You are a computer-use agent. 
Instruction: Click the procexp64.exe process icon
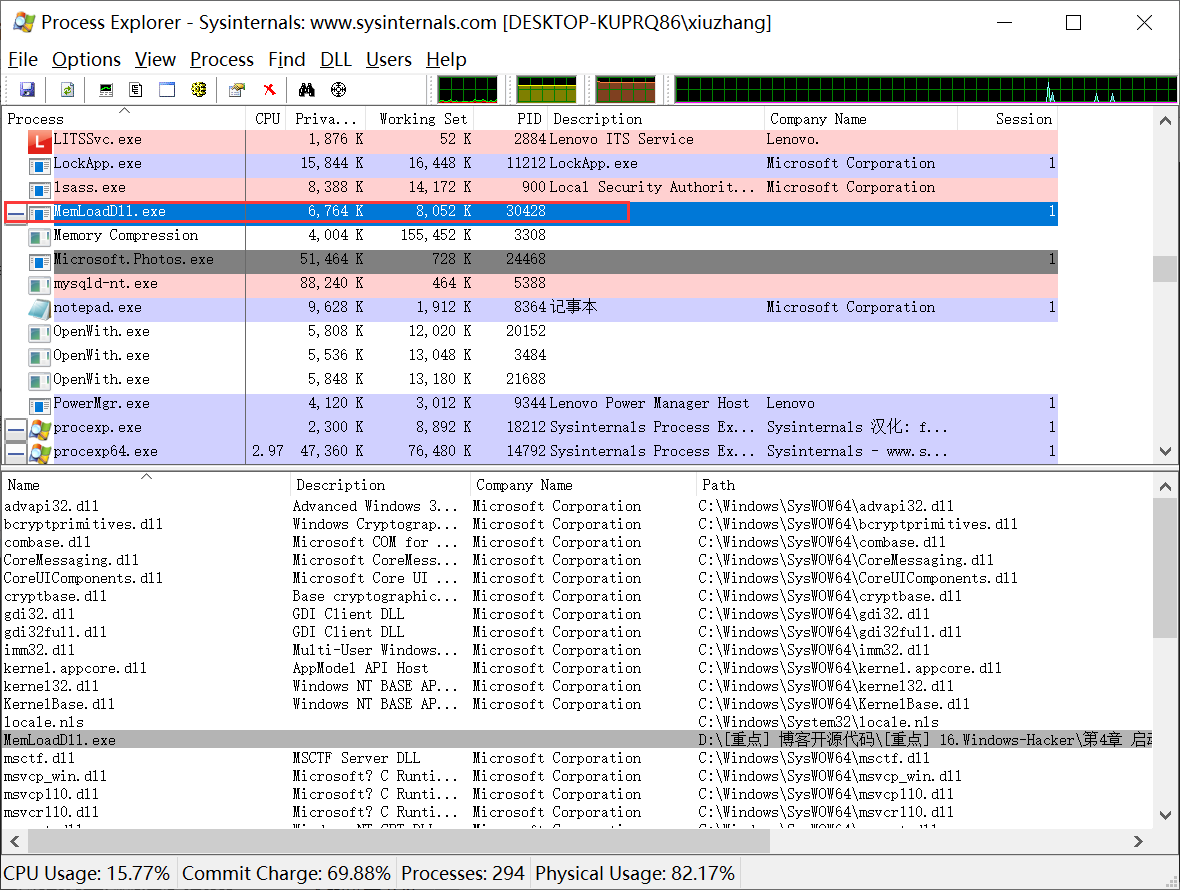40,452
